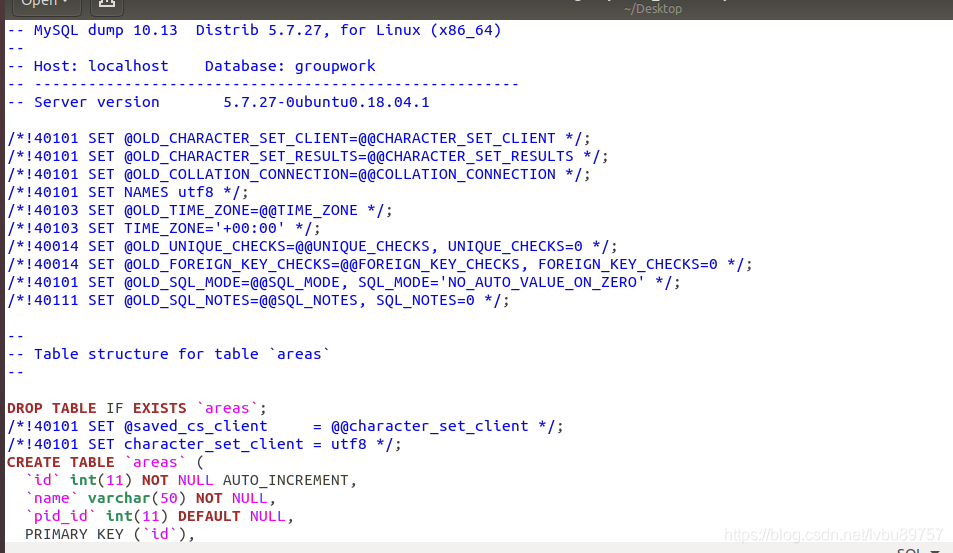This screenshot has width=953, height=553.
Task: Click the SET @OLD_CHARACTER_SET_RESULTS line
Action: (x=308, y=156)
